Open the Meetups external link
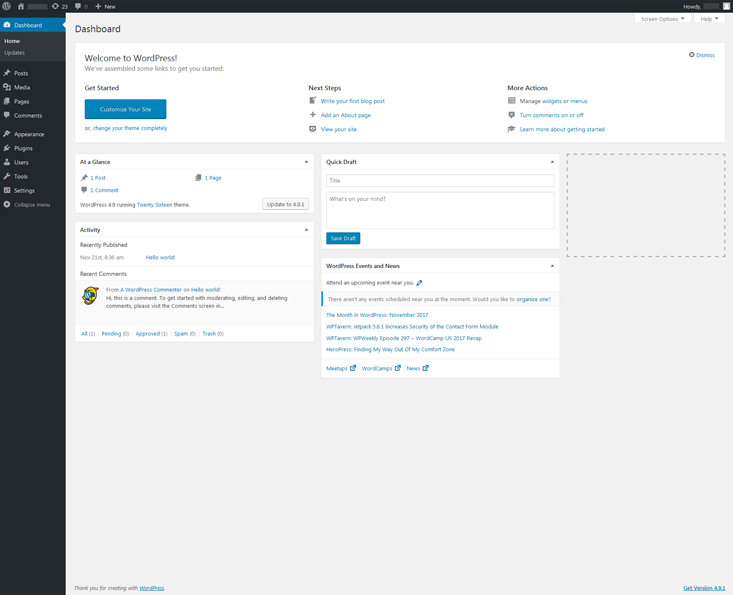The width and height of the screenshot is (733, 595). coord(341,368)
